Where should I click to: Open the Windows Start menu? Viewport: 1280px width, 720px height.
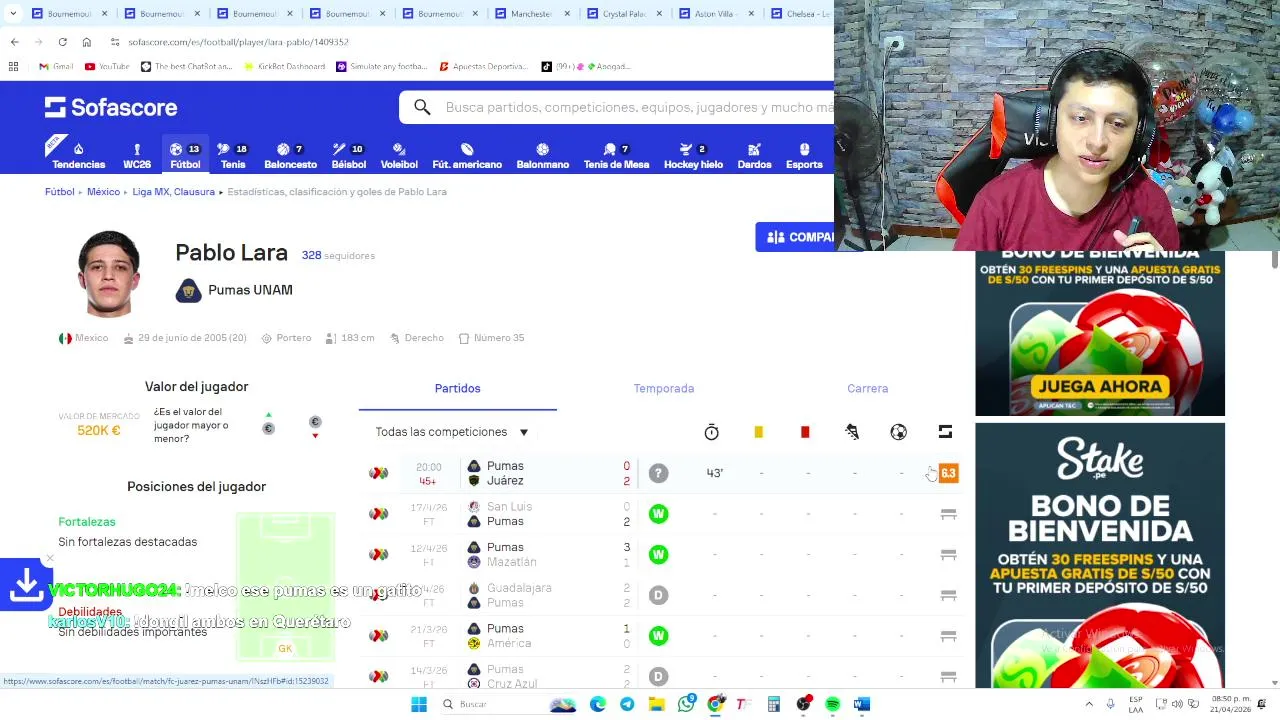click(419, 704)
